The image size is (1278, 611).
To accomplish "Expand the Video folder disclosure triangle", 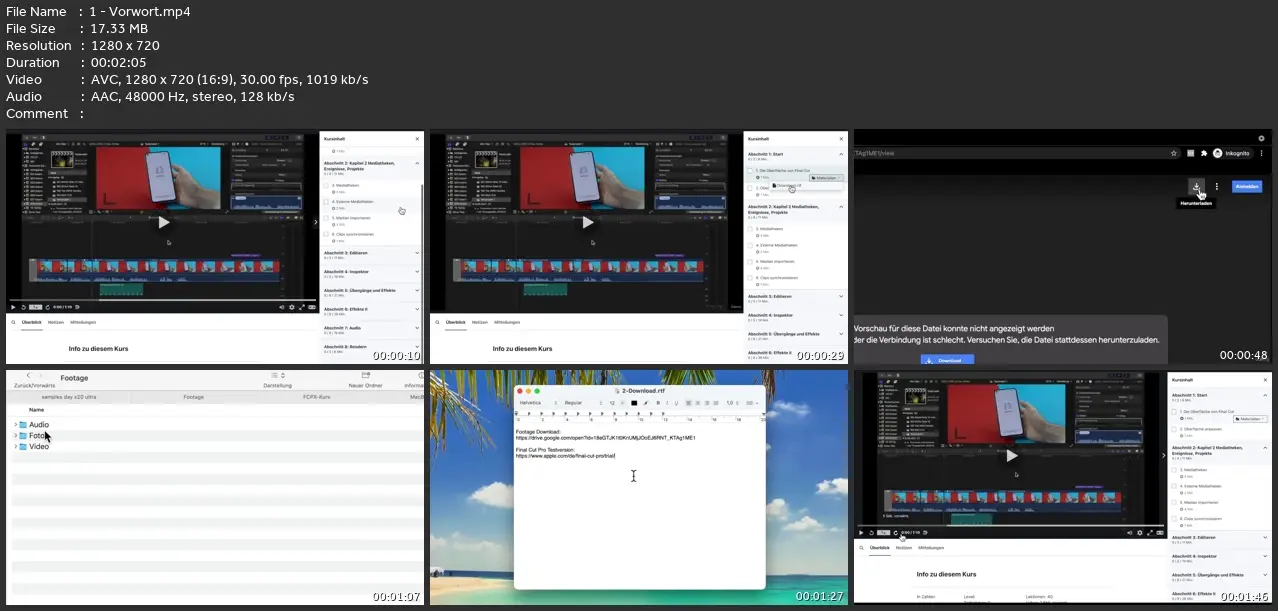I will pyautogui.click(x=15, y=447).
